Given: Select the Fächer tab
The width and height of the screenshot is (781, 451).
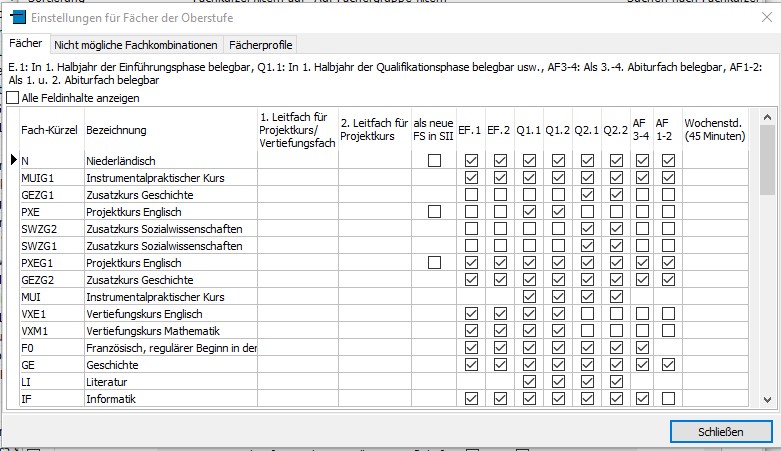Looking at the screenshot, I should click(26, 45).
